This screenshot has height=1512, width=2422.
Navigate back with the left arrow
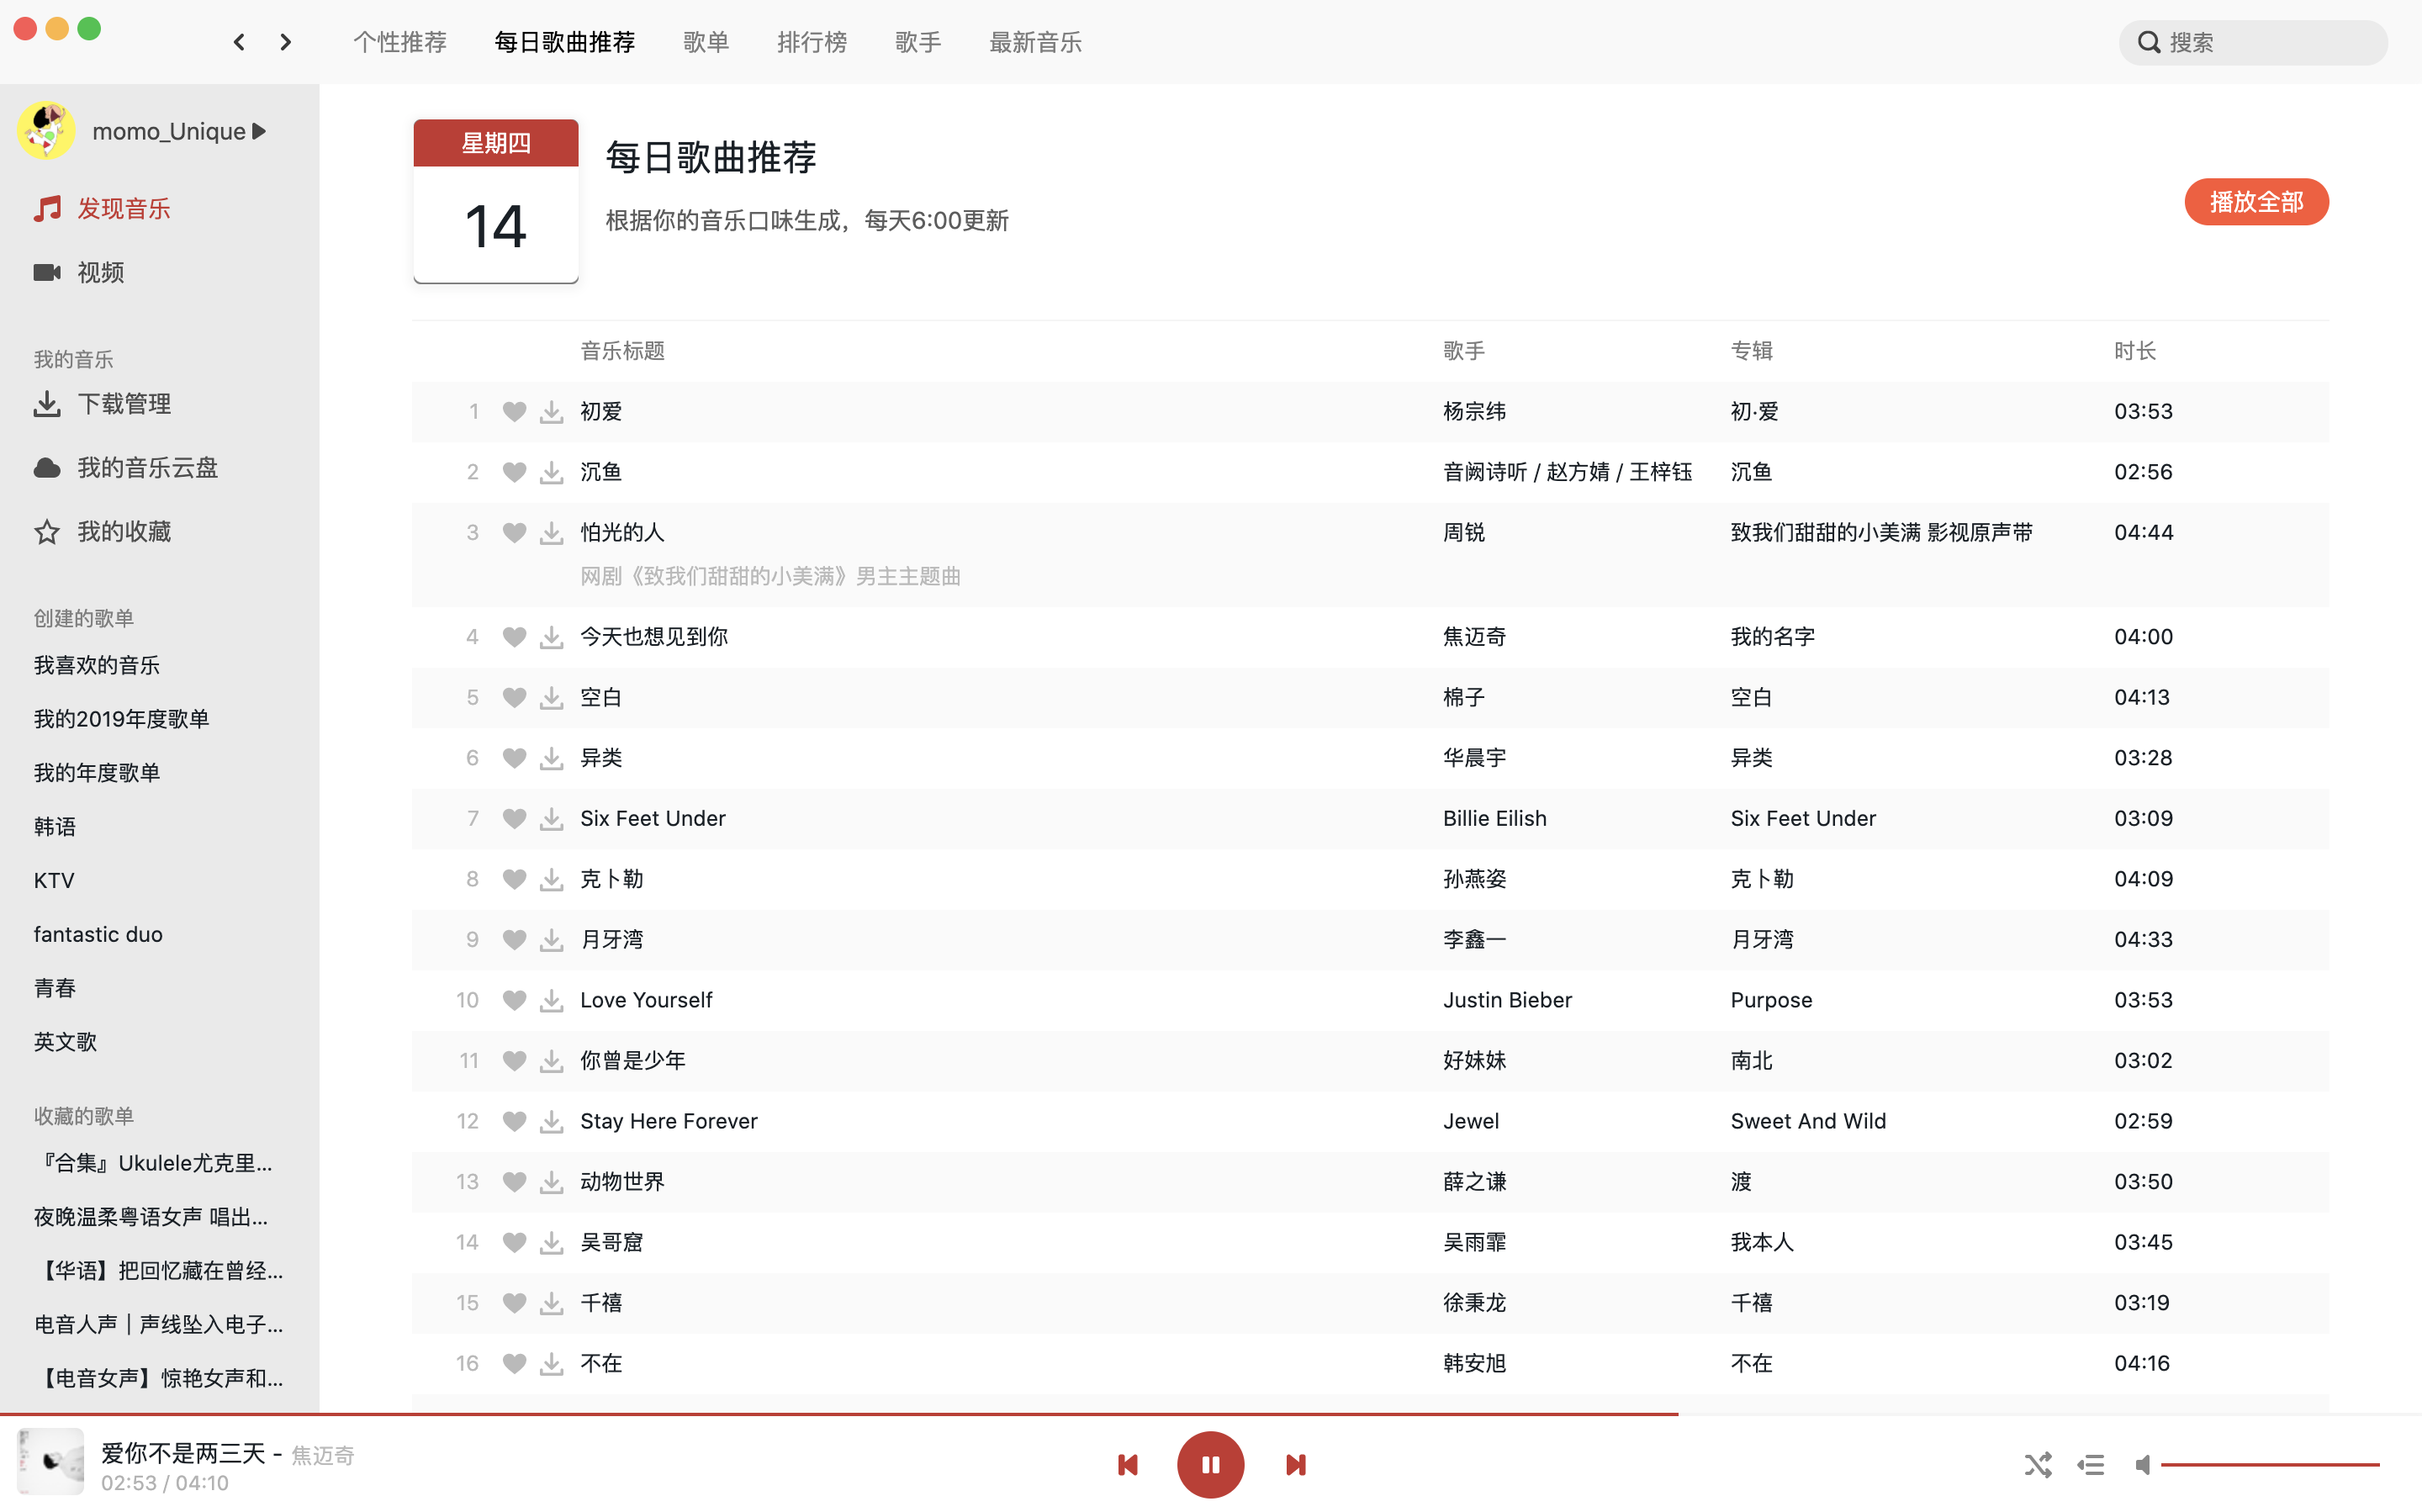coord(239,42)
